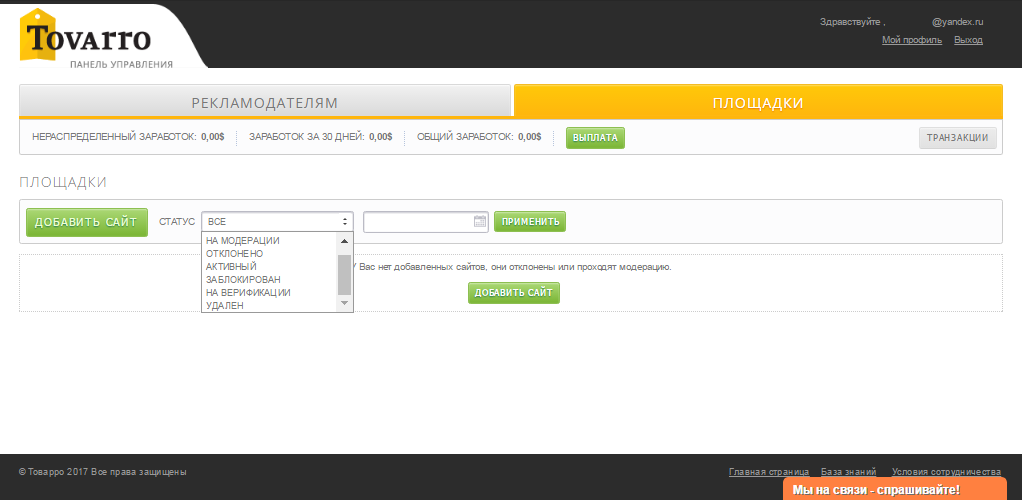Image resolution: width=1022 pixels, height=500 pixels.
Task: Open the 'Мы на связи - спрашивайте!' chat widget
Action: point(894,489)
